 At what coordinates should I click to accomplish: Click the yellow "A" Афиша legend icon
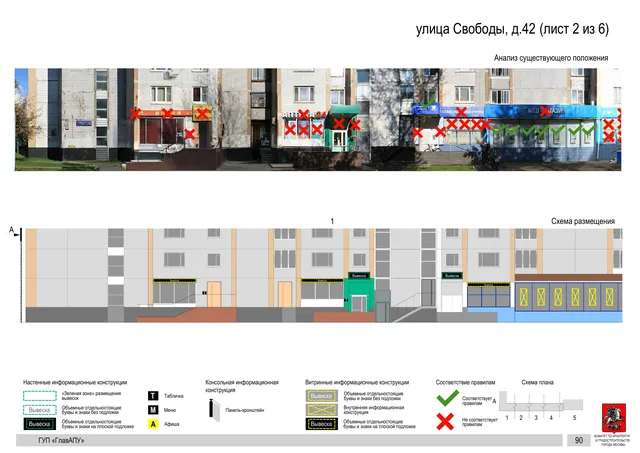tap(153, 424)
